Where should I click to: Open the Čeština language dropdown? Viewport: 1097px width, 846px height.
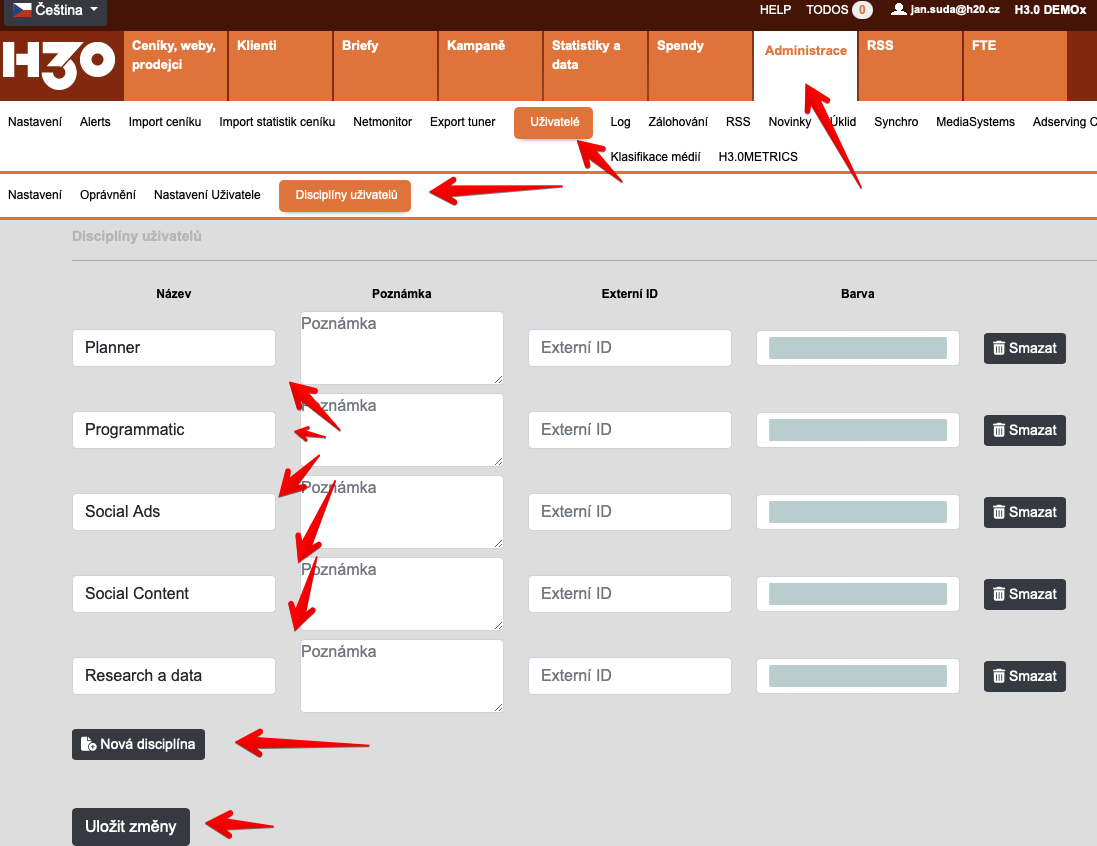tap(55, 11)
